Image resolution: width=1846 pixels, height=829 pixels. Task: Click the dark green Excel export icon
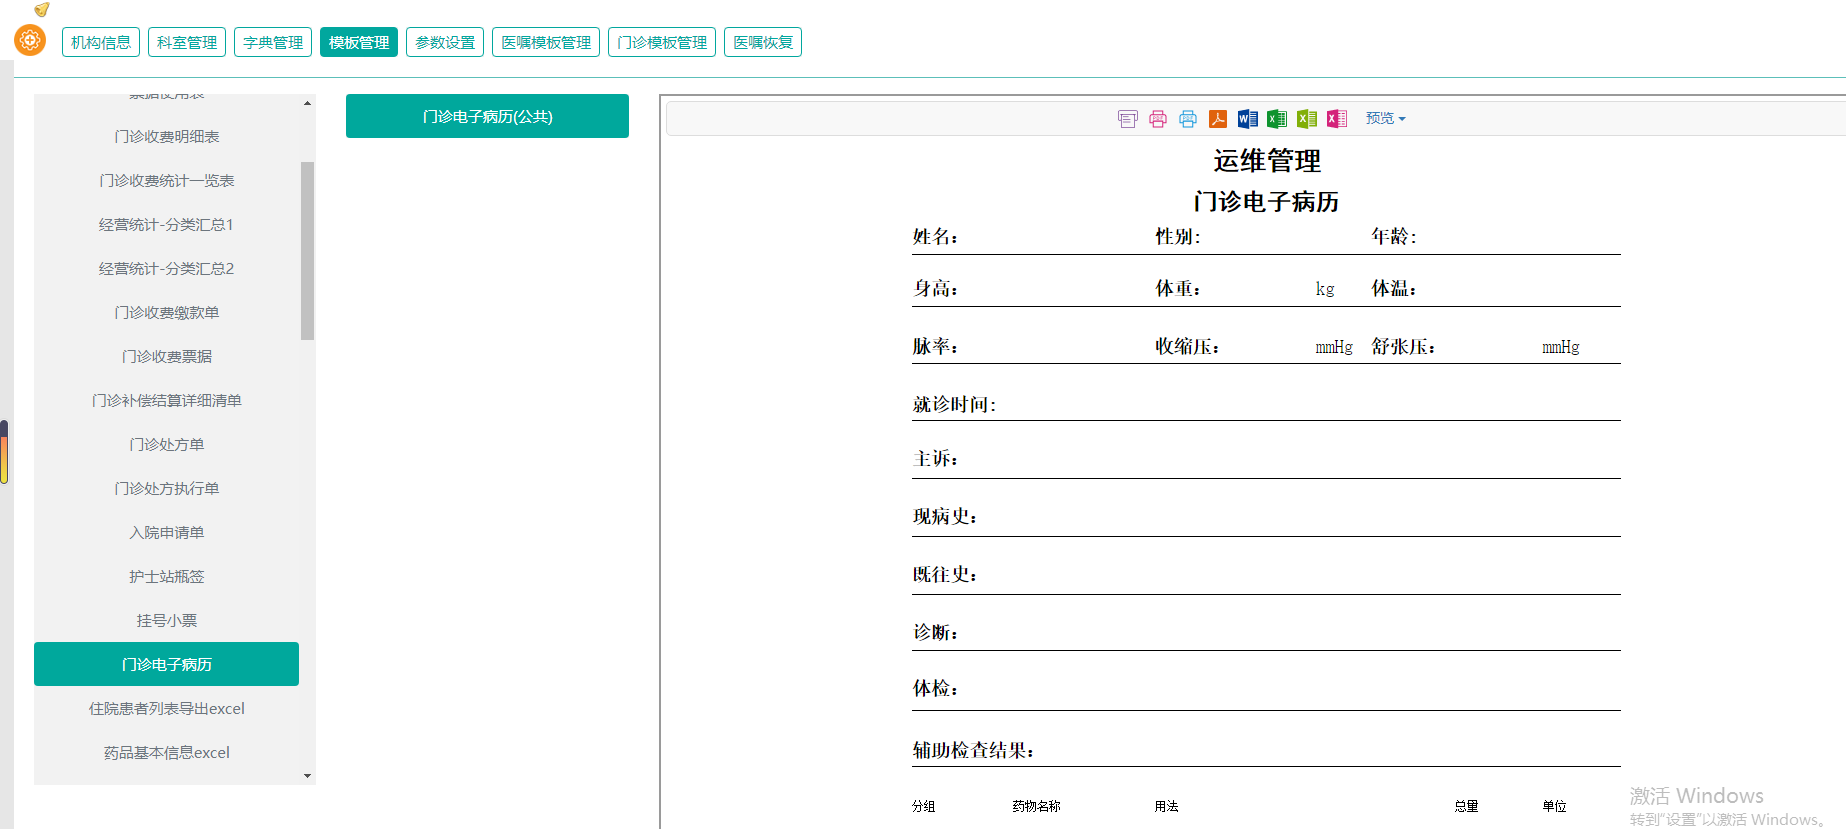click(x=1277, y=119)
